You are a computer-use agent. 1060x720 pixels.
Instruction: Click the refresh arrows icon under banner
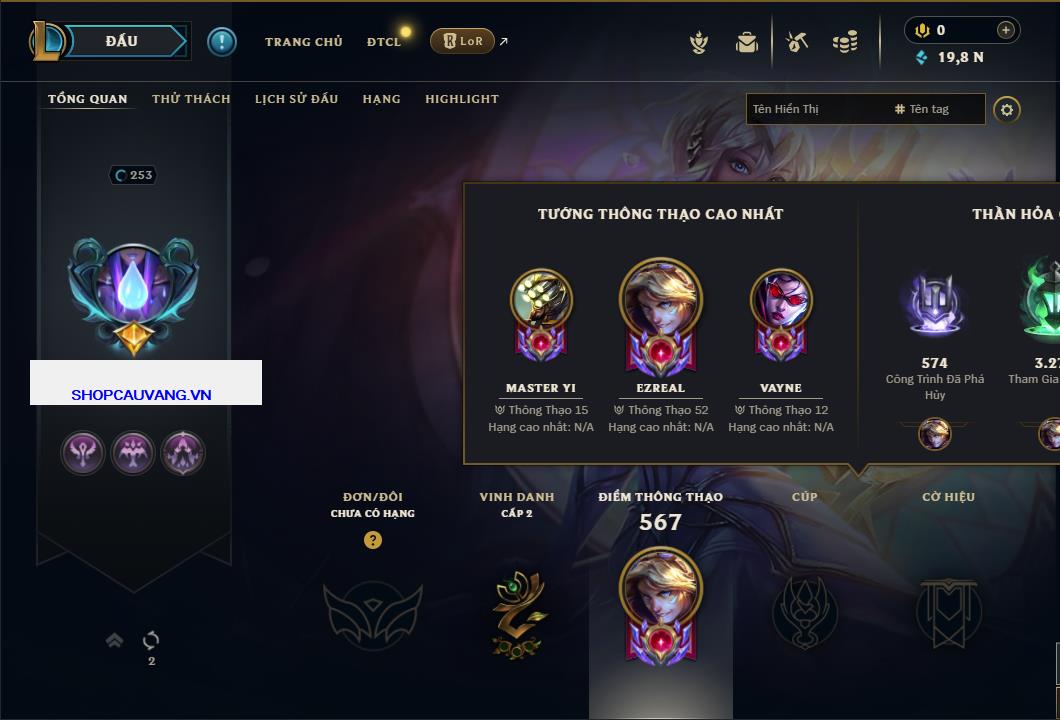coord(151,640)
